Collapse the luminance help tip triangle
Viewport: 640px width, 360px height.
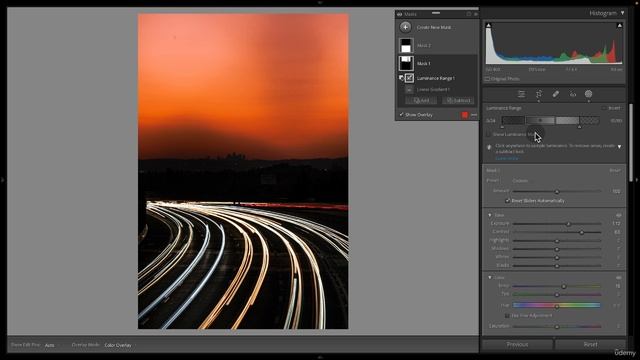(x=620, y=146)
